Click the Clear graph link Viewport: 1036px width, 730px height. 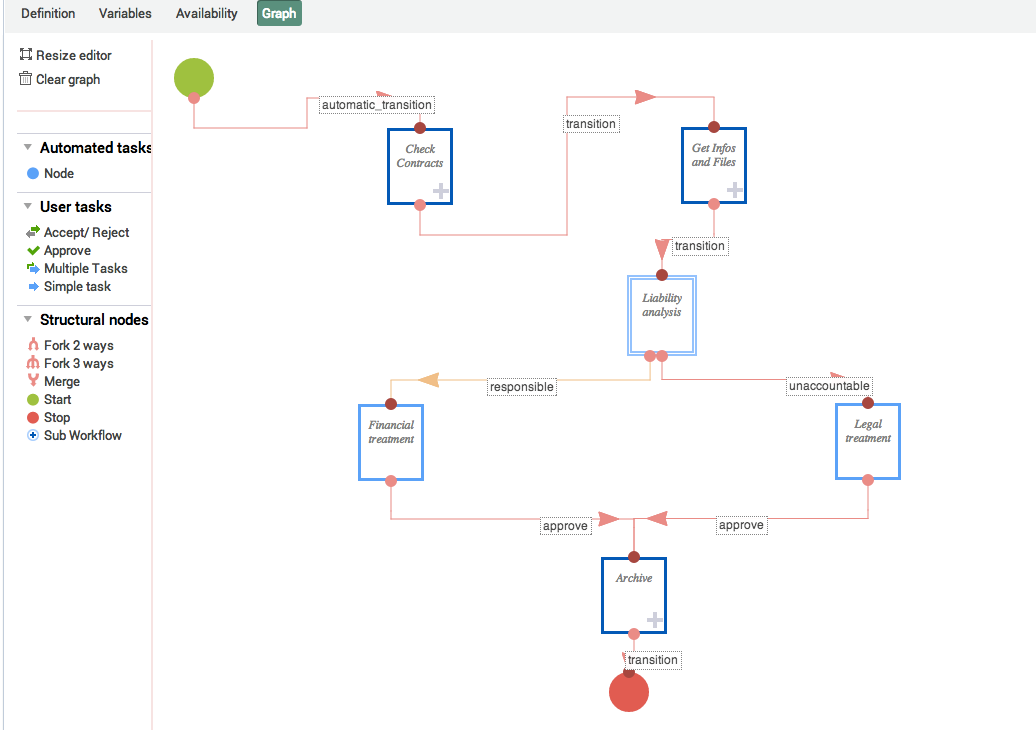click(x=68, y=79)
